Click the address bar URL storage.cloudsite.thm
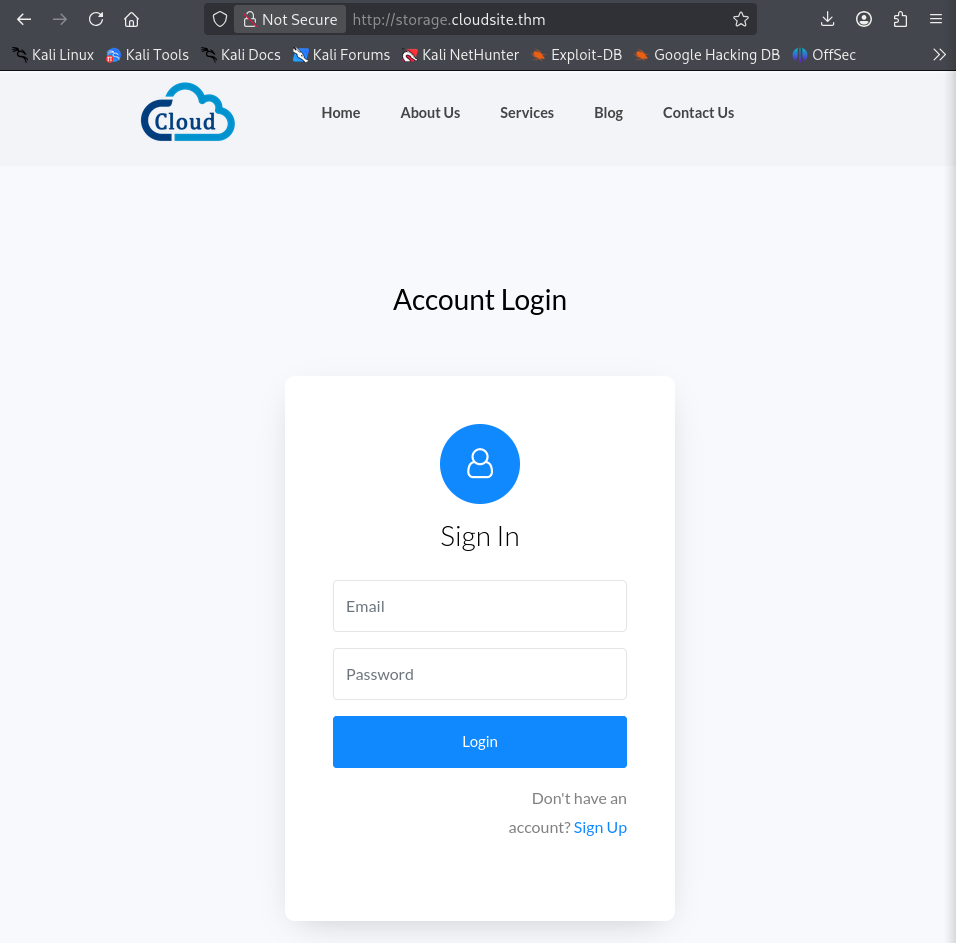956x943 pixels. point(449,20)
